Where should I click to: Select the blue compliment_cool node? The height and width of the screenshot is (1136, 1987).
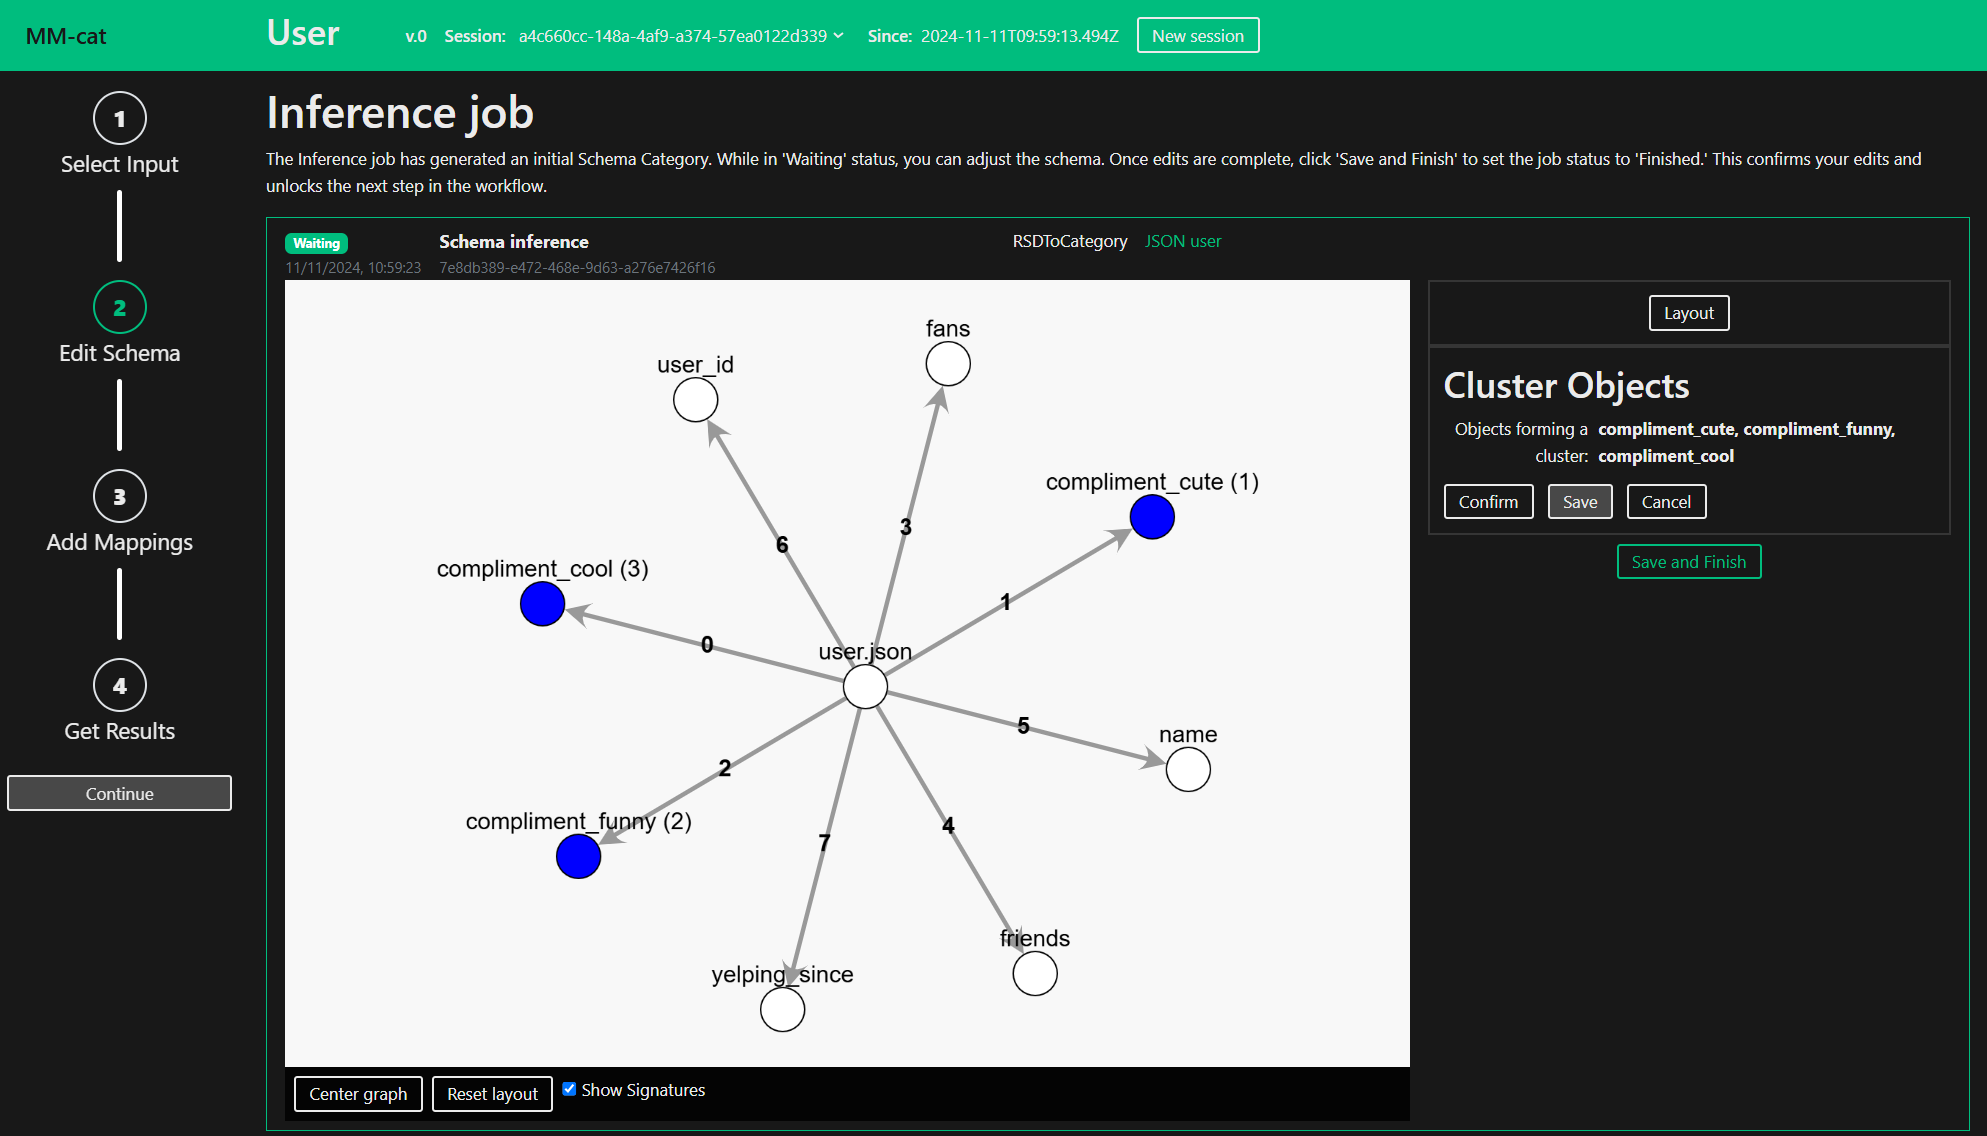click(x=543, y=604)
